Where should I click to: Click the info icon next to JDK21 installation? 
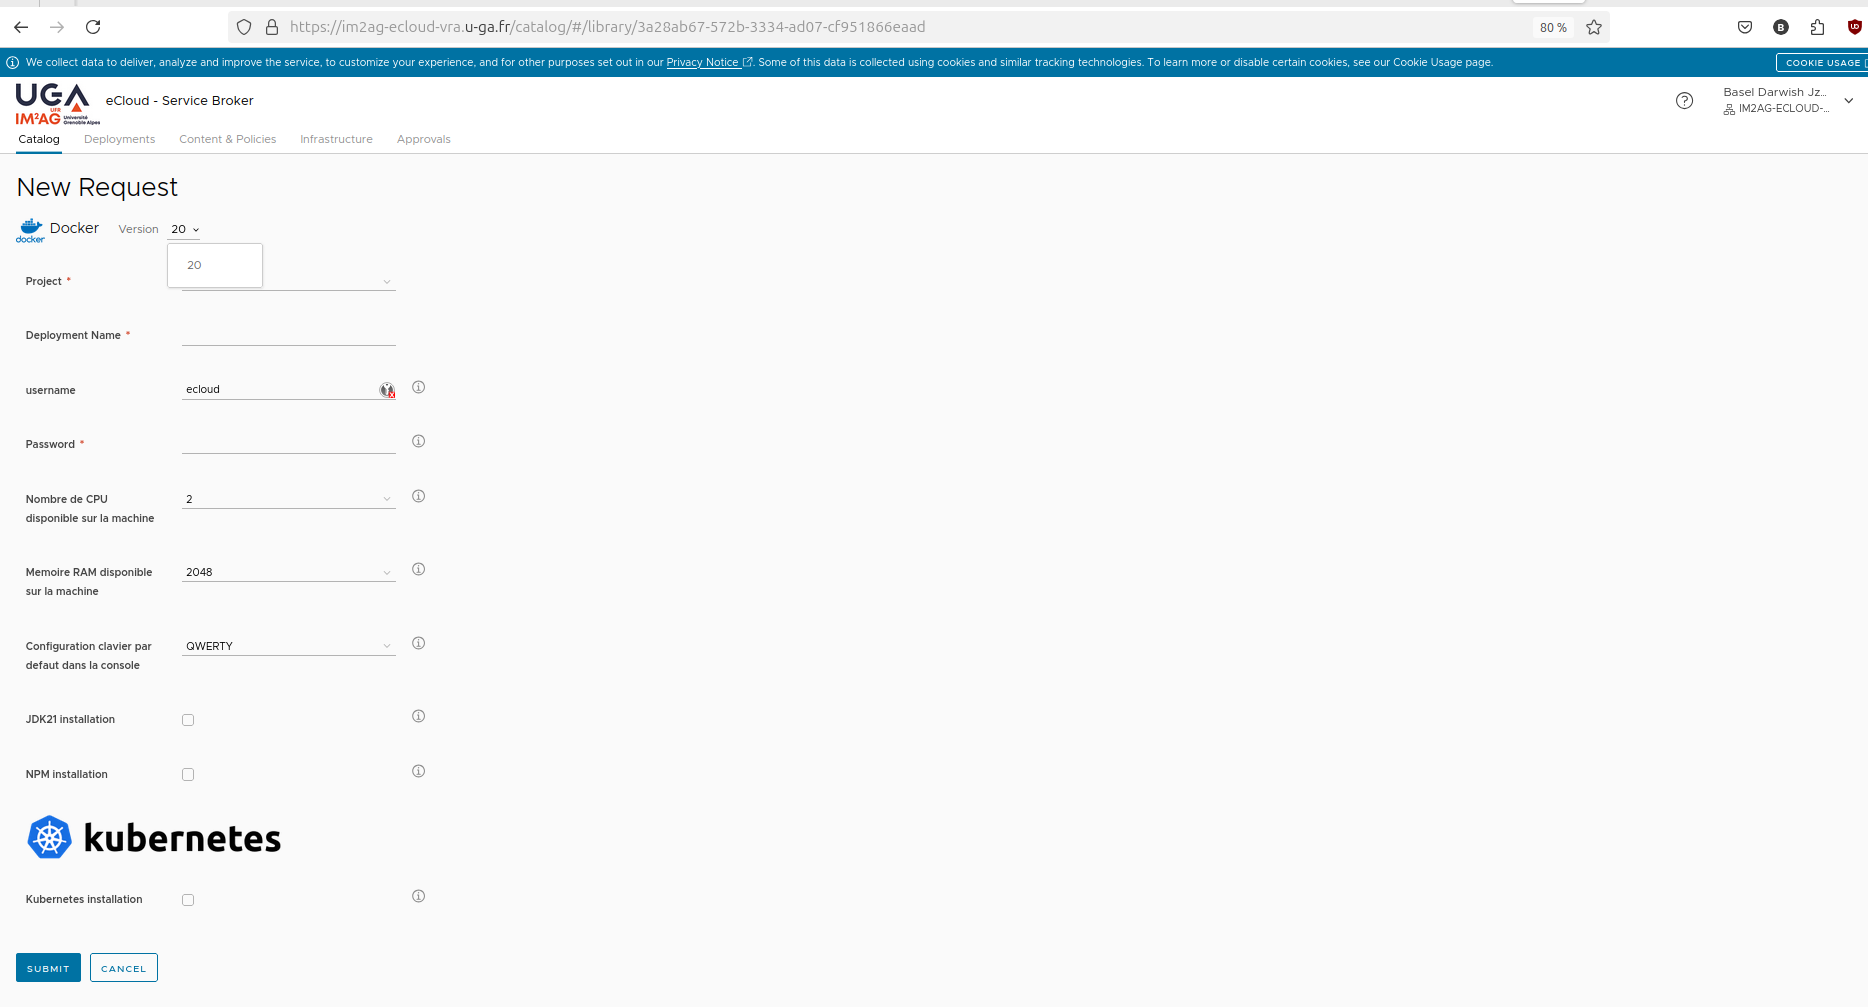pyautogui.click(x=418, y=716)
